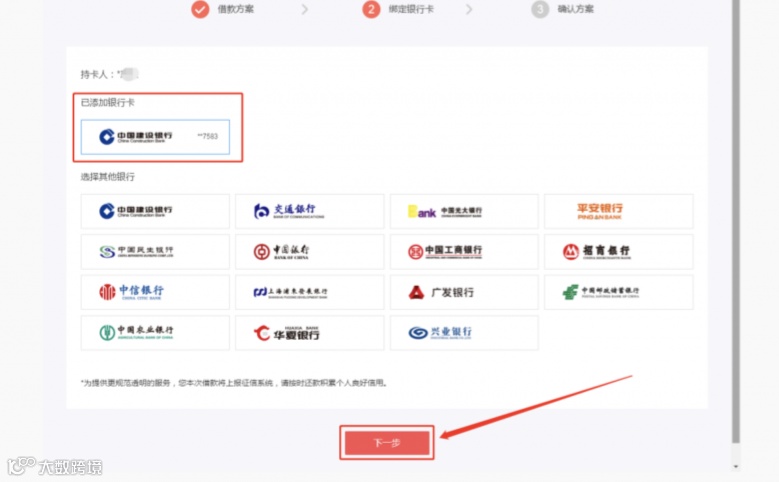Click step 2 绑定银行卡 indicator
779x482 pixels.
click(x=398, y=9)
